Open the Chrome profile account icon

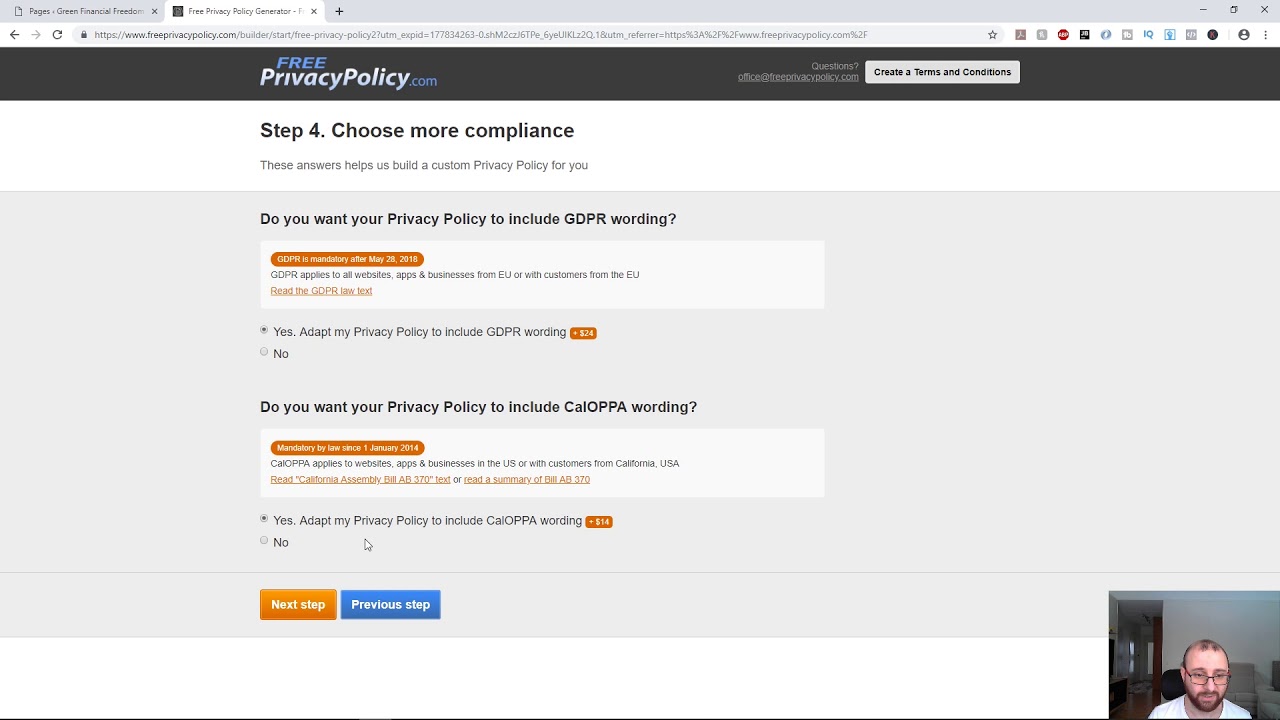(1244, 35)
